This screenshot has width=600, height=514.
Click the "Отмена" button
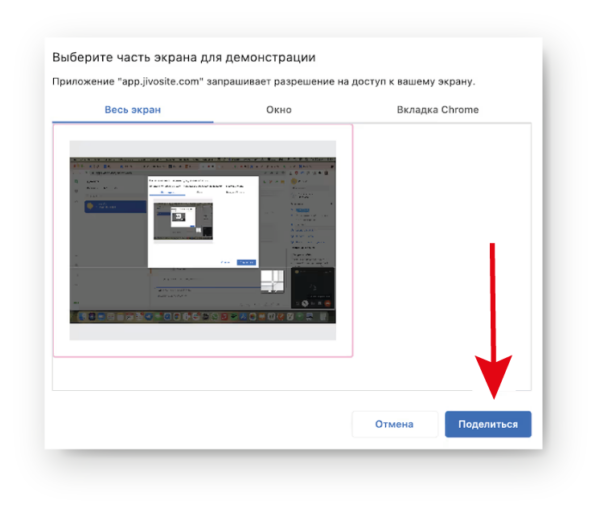tap(395, 424)
